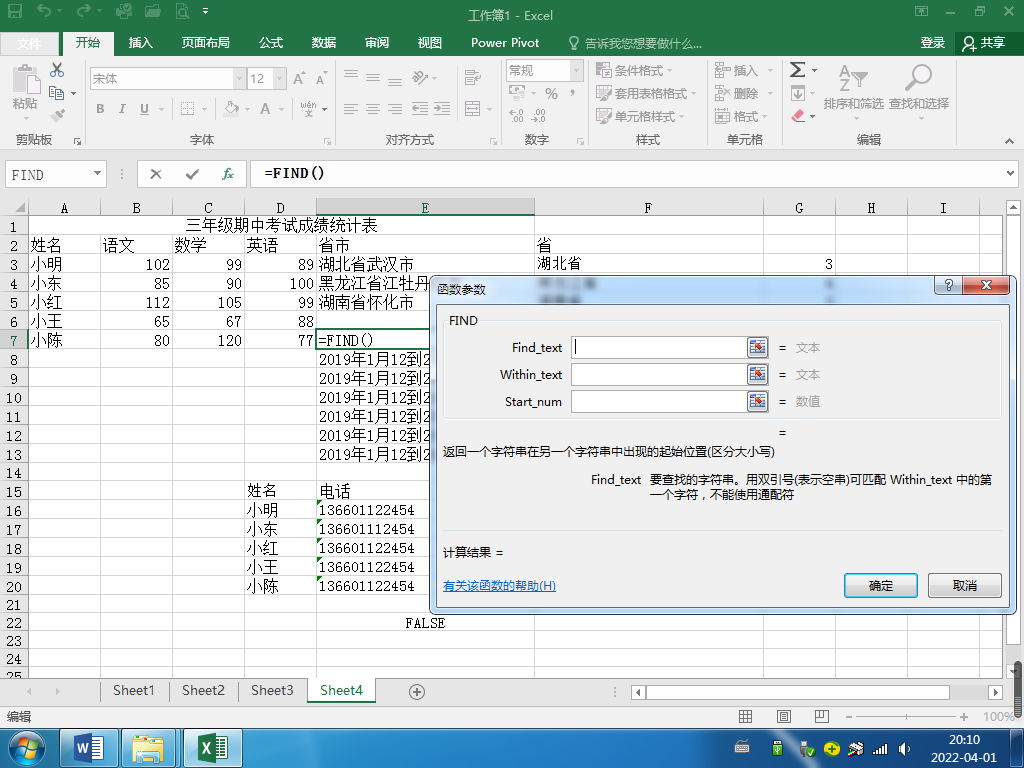Open the Data ribbon tab
Image resolution: width=1024 pixels, height=768 pixels.
pos(324,43)
